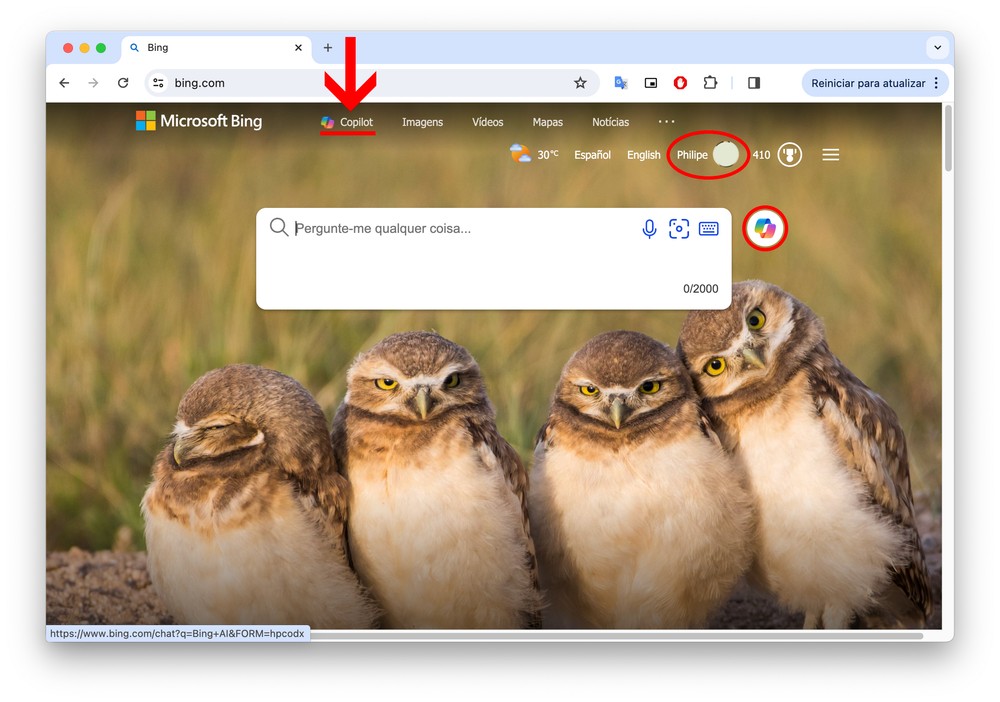Click Reiniciar para atualizar button
Viewport: 1000px width, 702px height.
pyautogui.click(x=867, y=83)
